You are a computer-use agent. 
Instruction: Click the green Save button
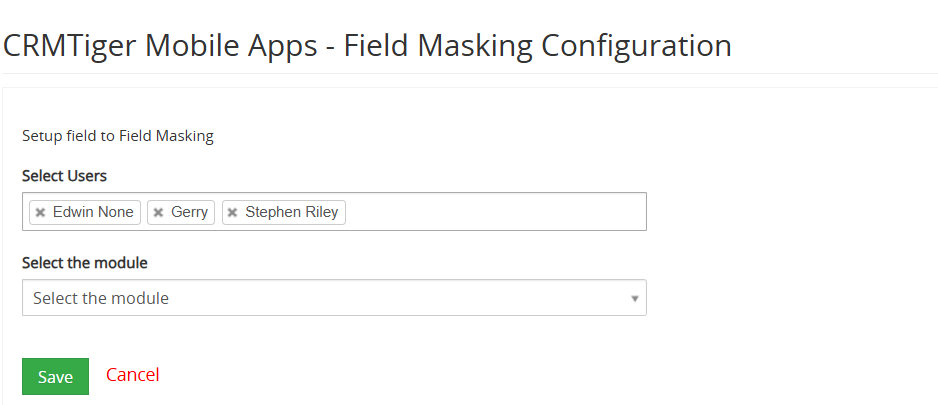[56, 376]
